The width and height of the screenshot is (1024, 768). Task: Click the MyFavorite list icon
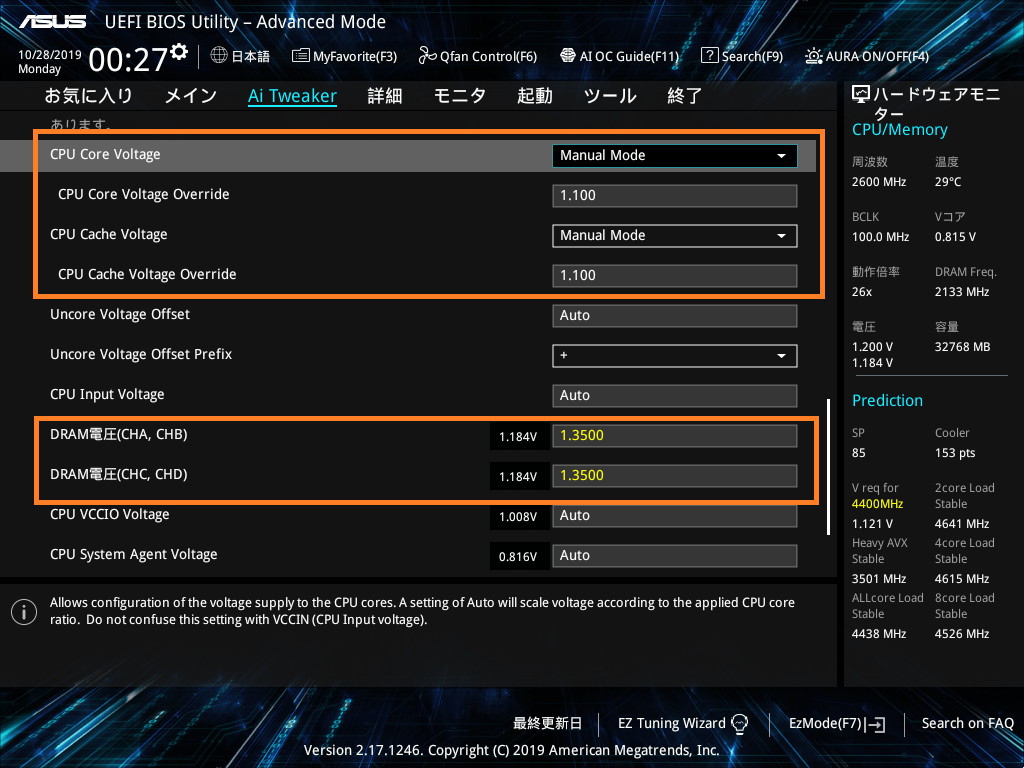pos(300,56)
